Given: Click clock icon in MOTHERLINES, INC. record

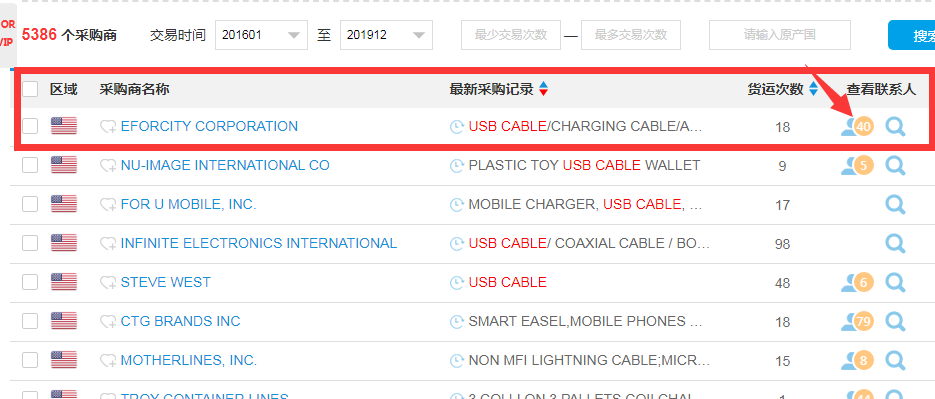Looking at the screenshot, I should click(x=457, y=361).
